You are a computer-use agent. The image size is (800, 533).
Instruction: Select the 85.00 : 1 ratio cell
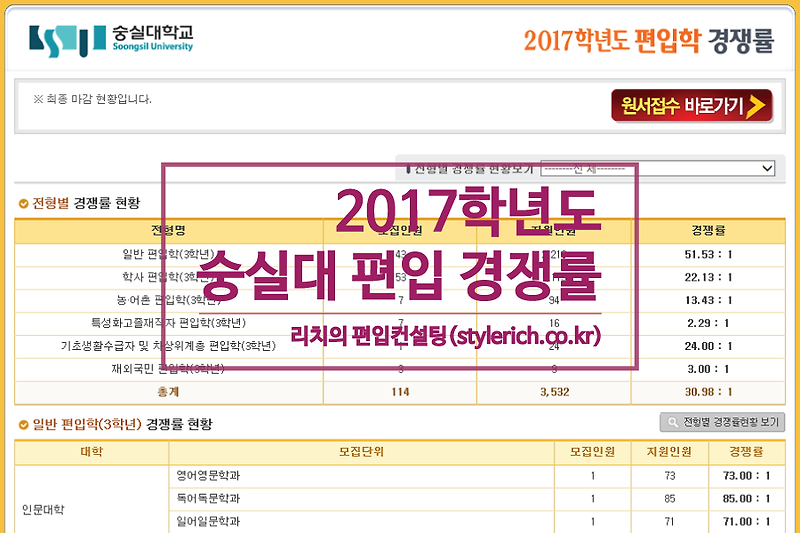(x=746, y=499)
